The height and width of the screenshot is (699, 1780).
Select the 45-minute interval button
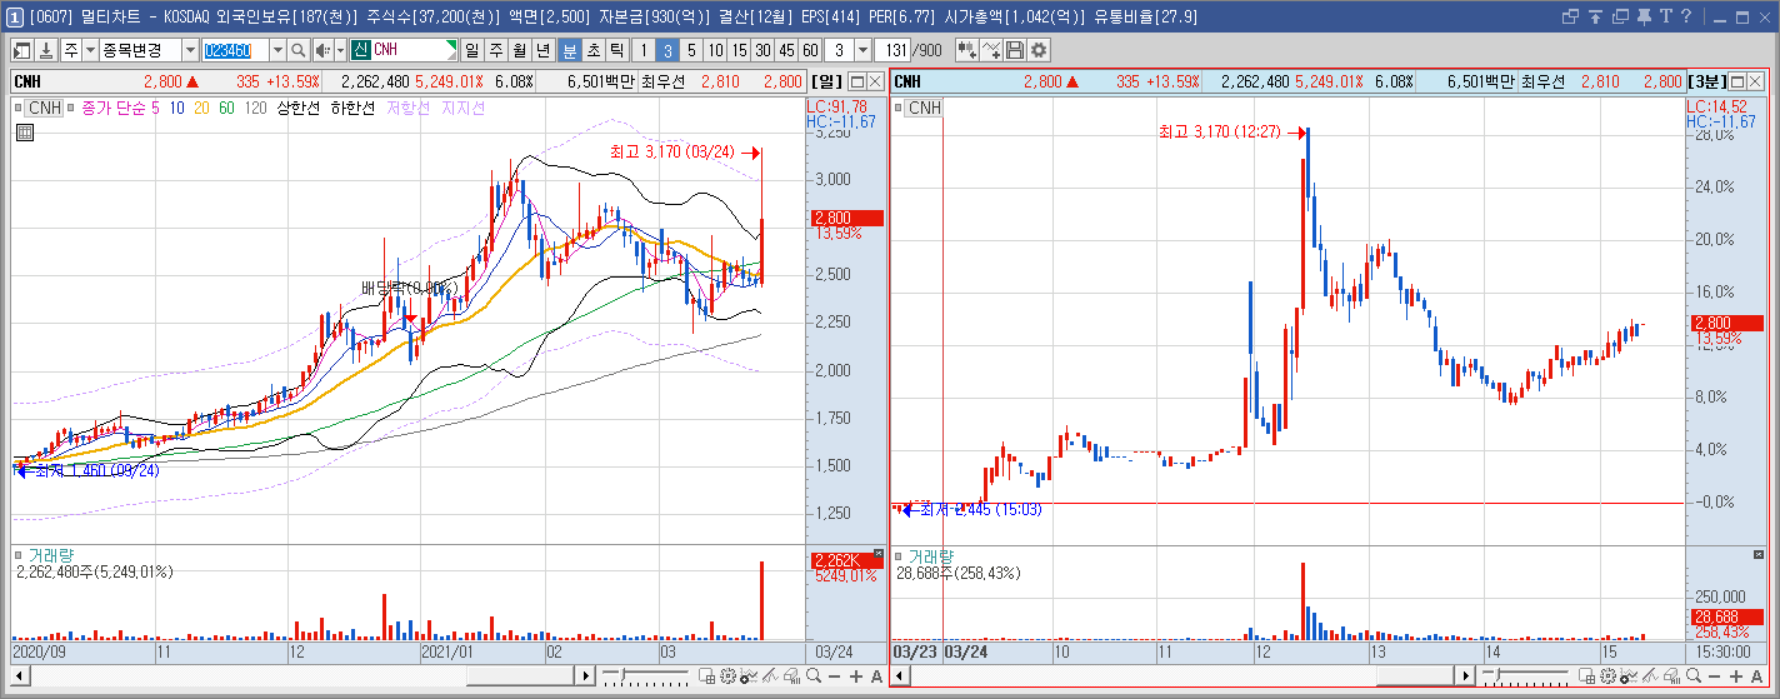(787, 50)
